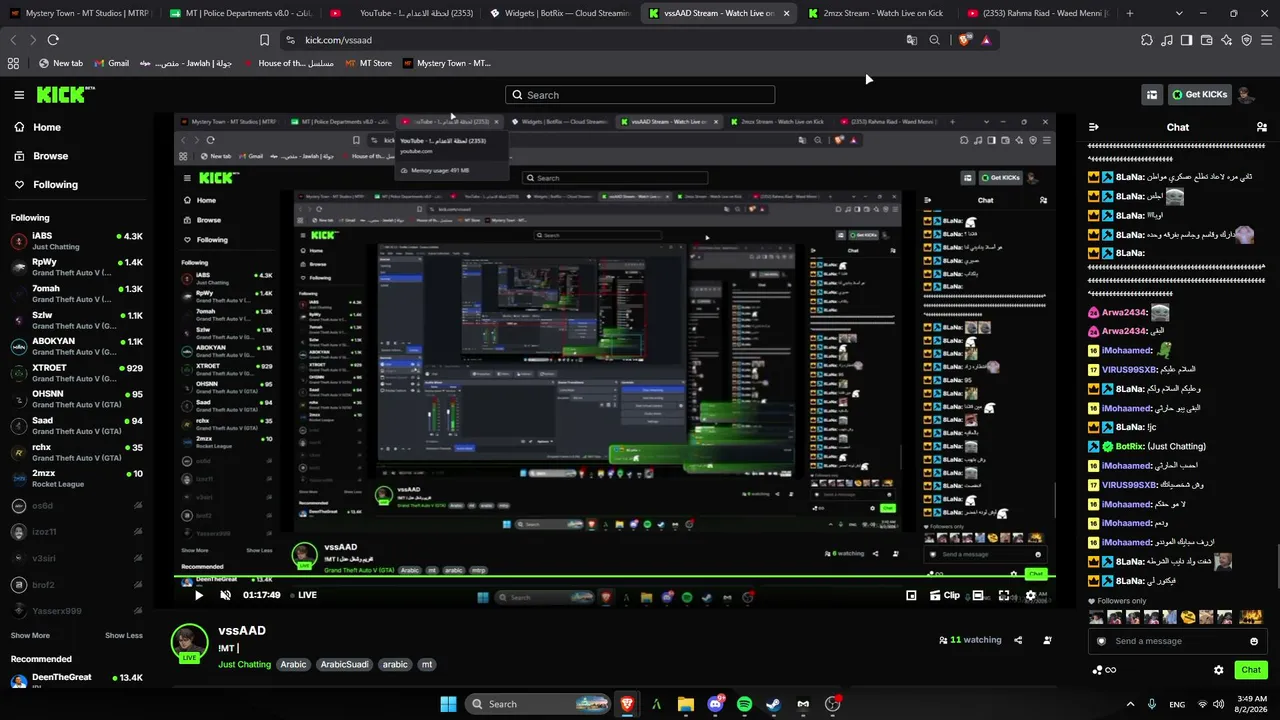Switch to the 2mzx Stream tab
This screenshot has height=720, width=1280.
point(878,13)
